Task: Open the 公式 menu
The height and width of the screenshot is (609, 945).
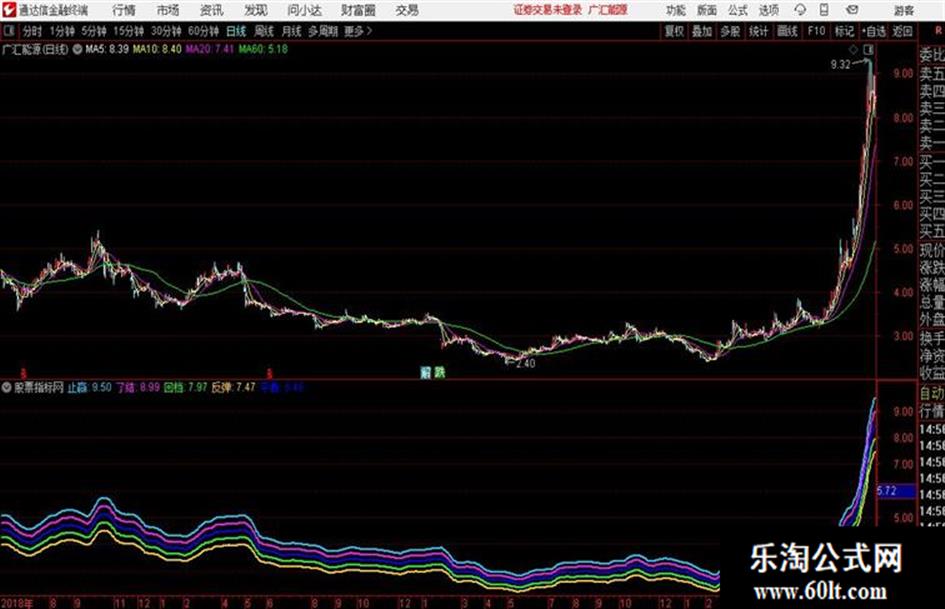Action: pyautogui.click(x=737, y=10)
